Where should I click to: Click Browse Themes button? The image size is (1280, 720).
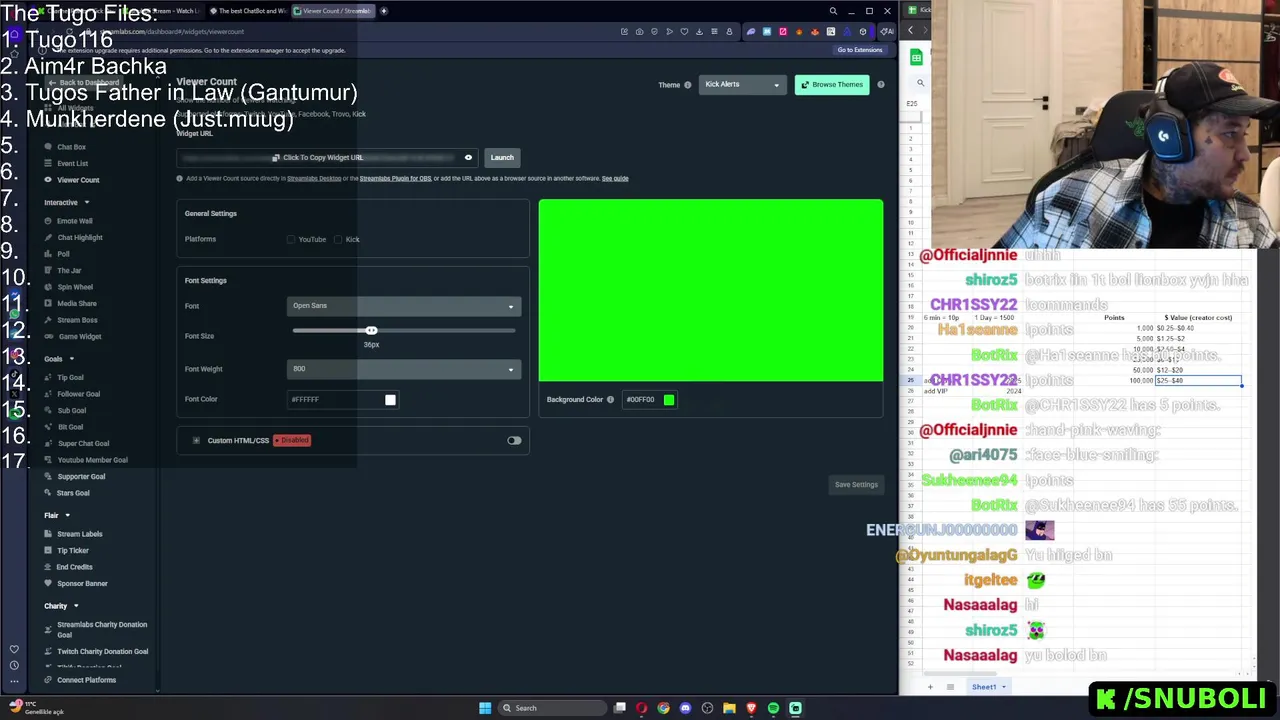831,85
